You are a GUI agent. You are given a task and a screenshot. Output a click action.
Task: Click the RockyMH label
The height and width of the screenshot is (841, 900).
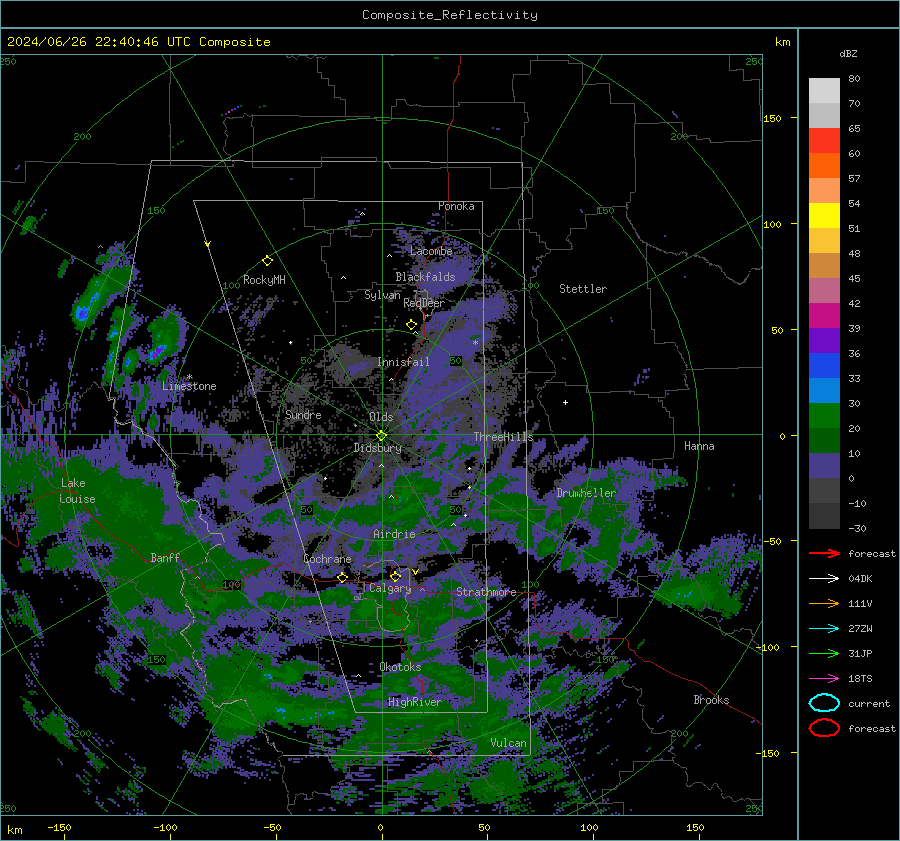(x=264, y=280)
